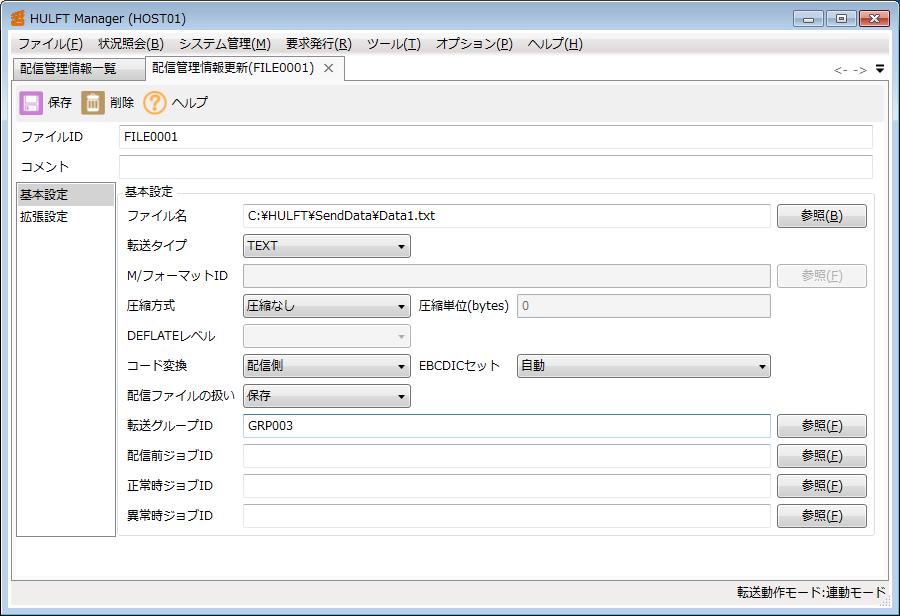Open the tab list dropdown arrow
The image size is (900, 616).
[x=880, y=69]
